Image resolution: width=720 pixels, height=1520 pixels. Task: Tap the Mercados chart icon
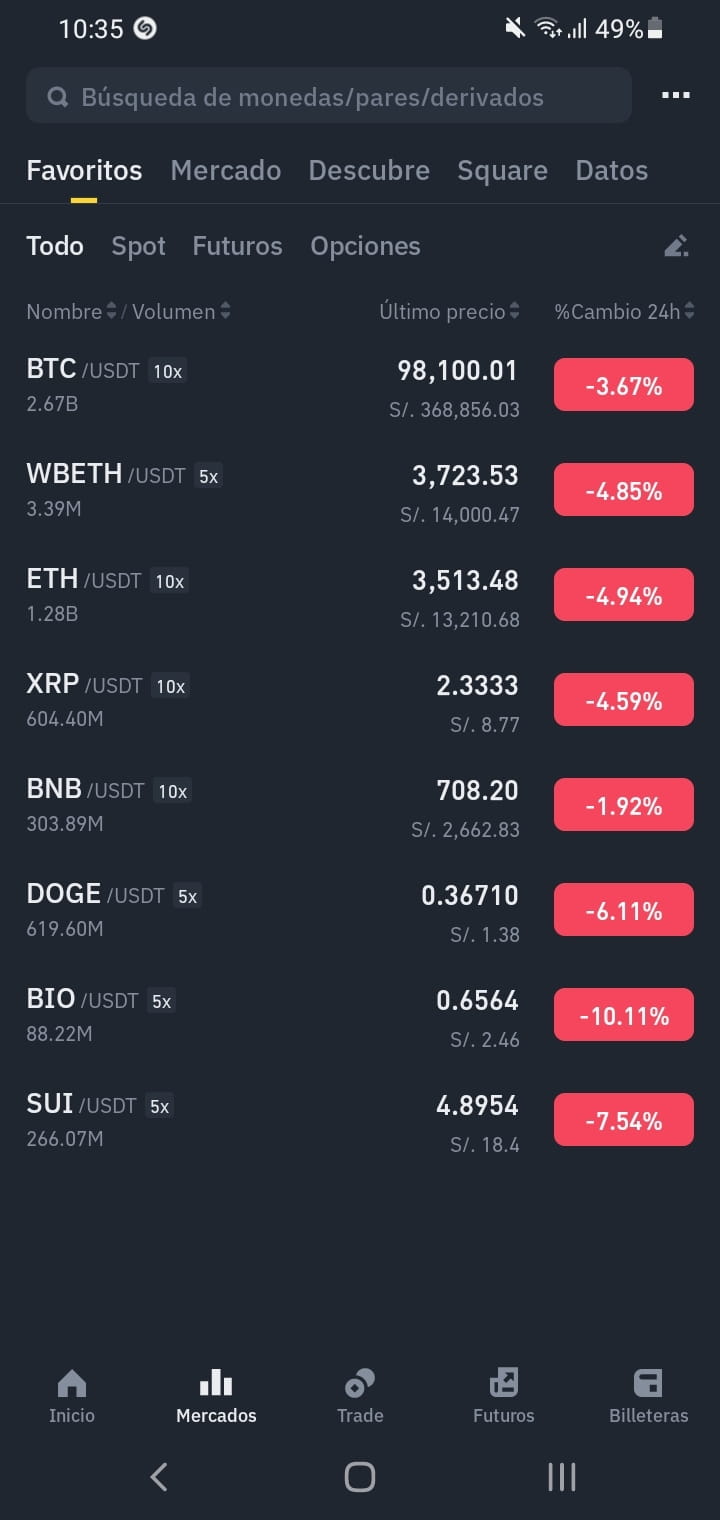pos(216,1384)
